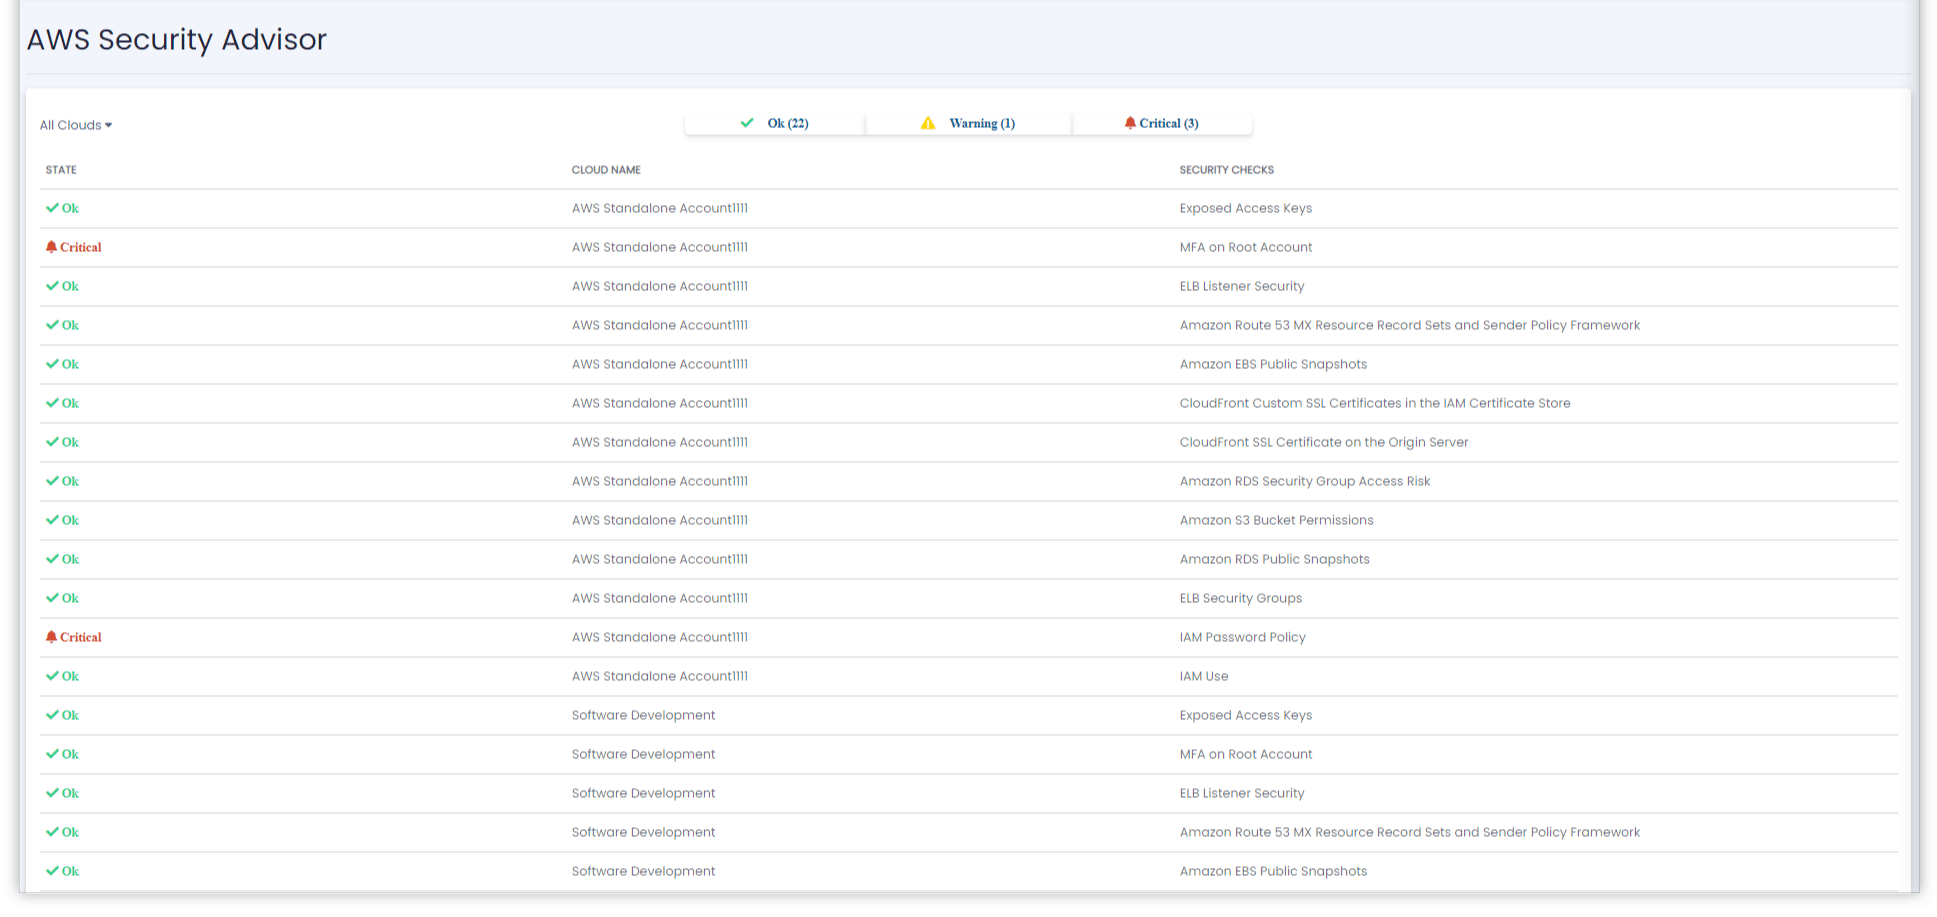Select 'MFA on Root Account' for AWS Standalone Account

tap(1245, 247)
